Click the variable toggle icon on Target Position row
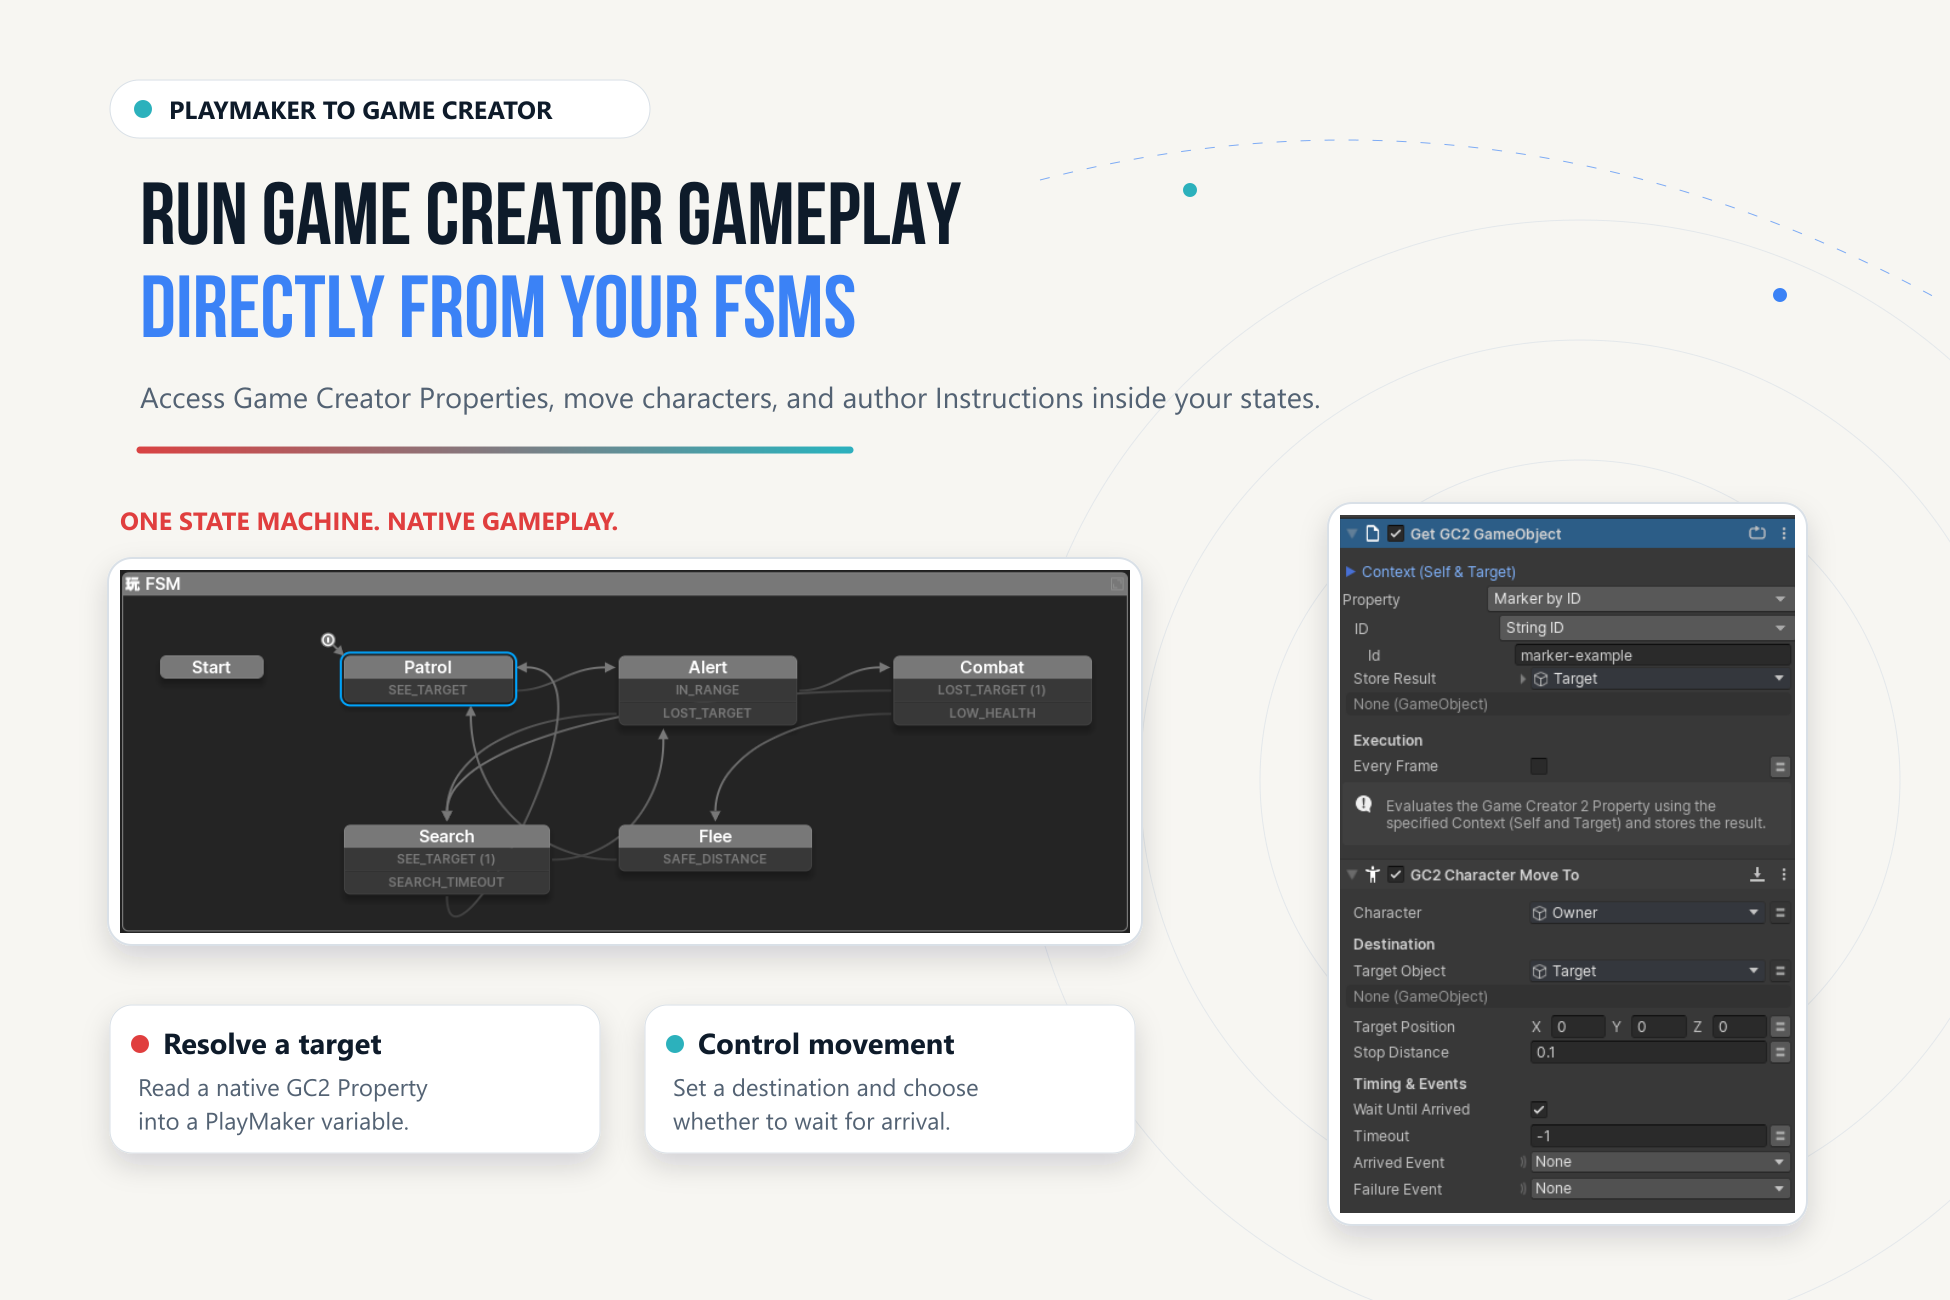The image size is (1950, 1300). [1780, 1027]
